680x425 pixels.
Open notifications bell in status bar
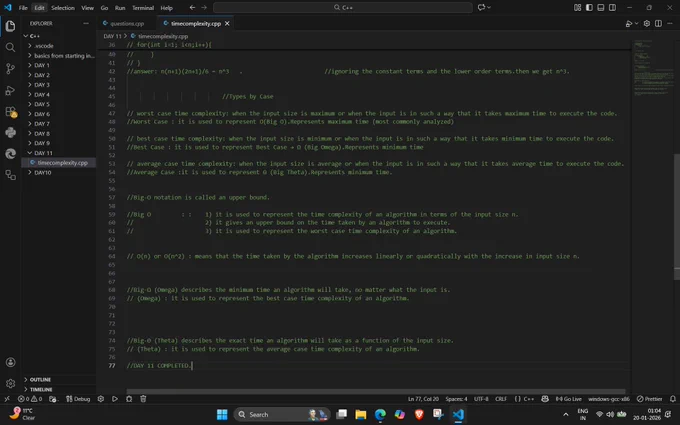point(673,399)
